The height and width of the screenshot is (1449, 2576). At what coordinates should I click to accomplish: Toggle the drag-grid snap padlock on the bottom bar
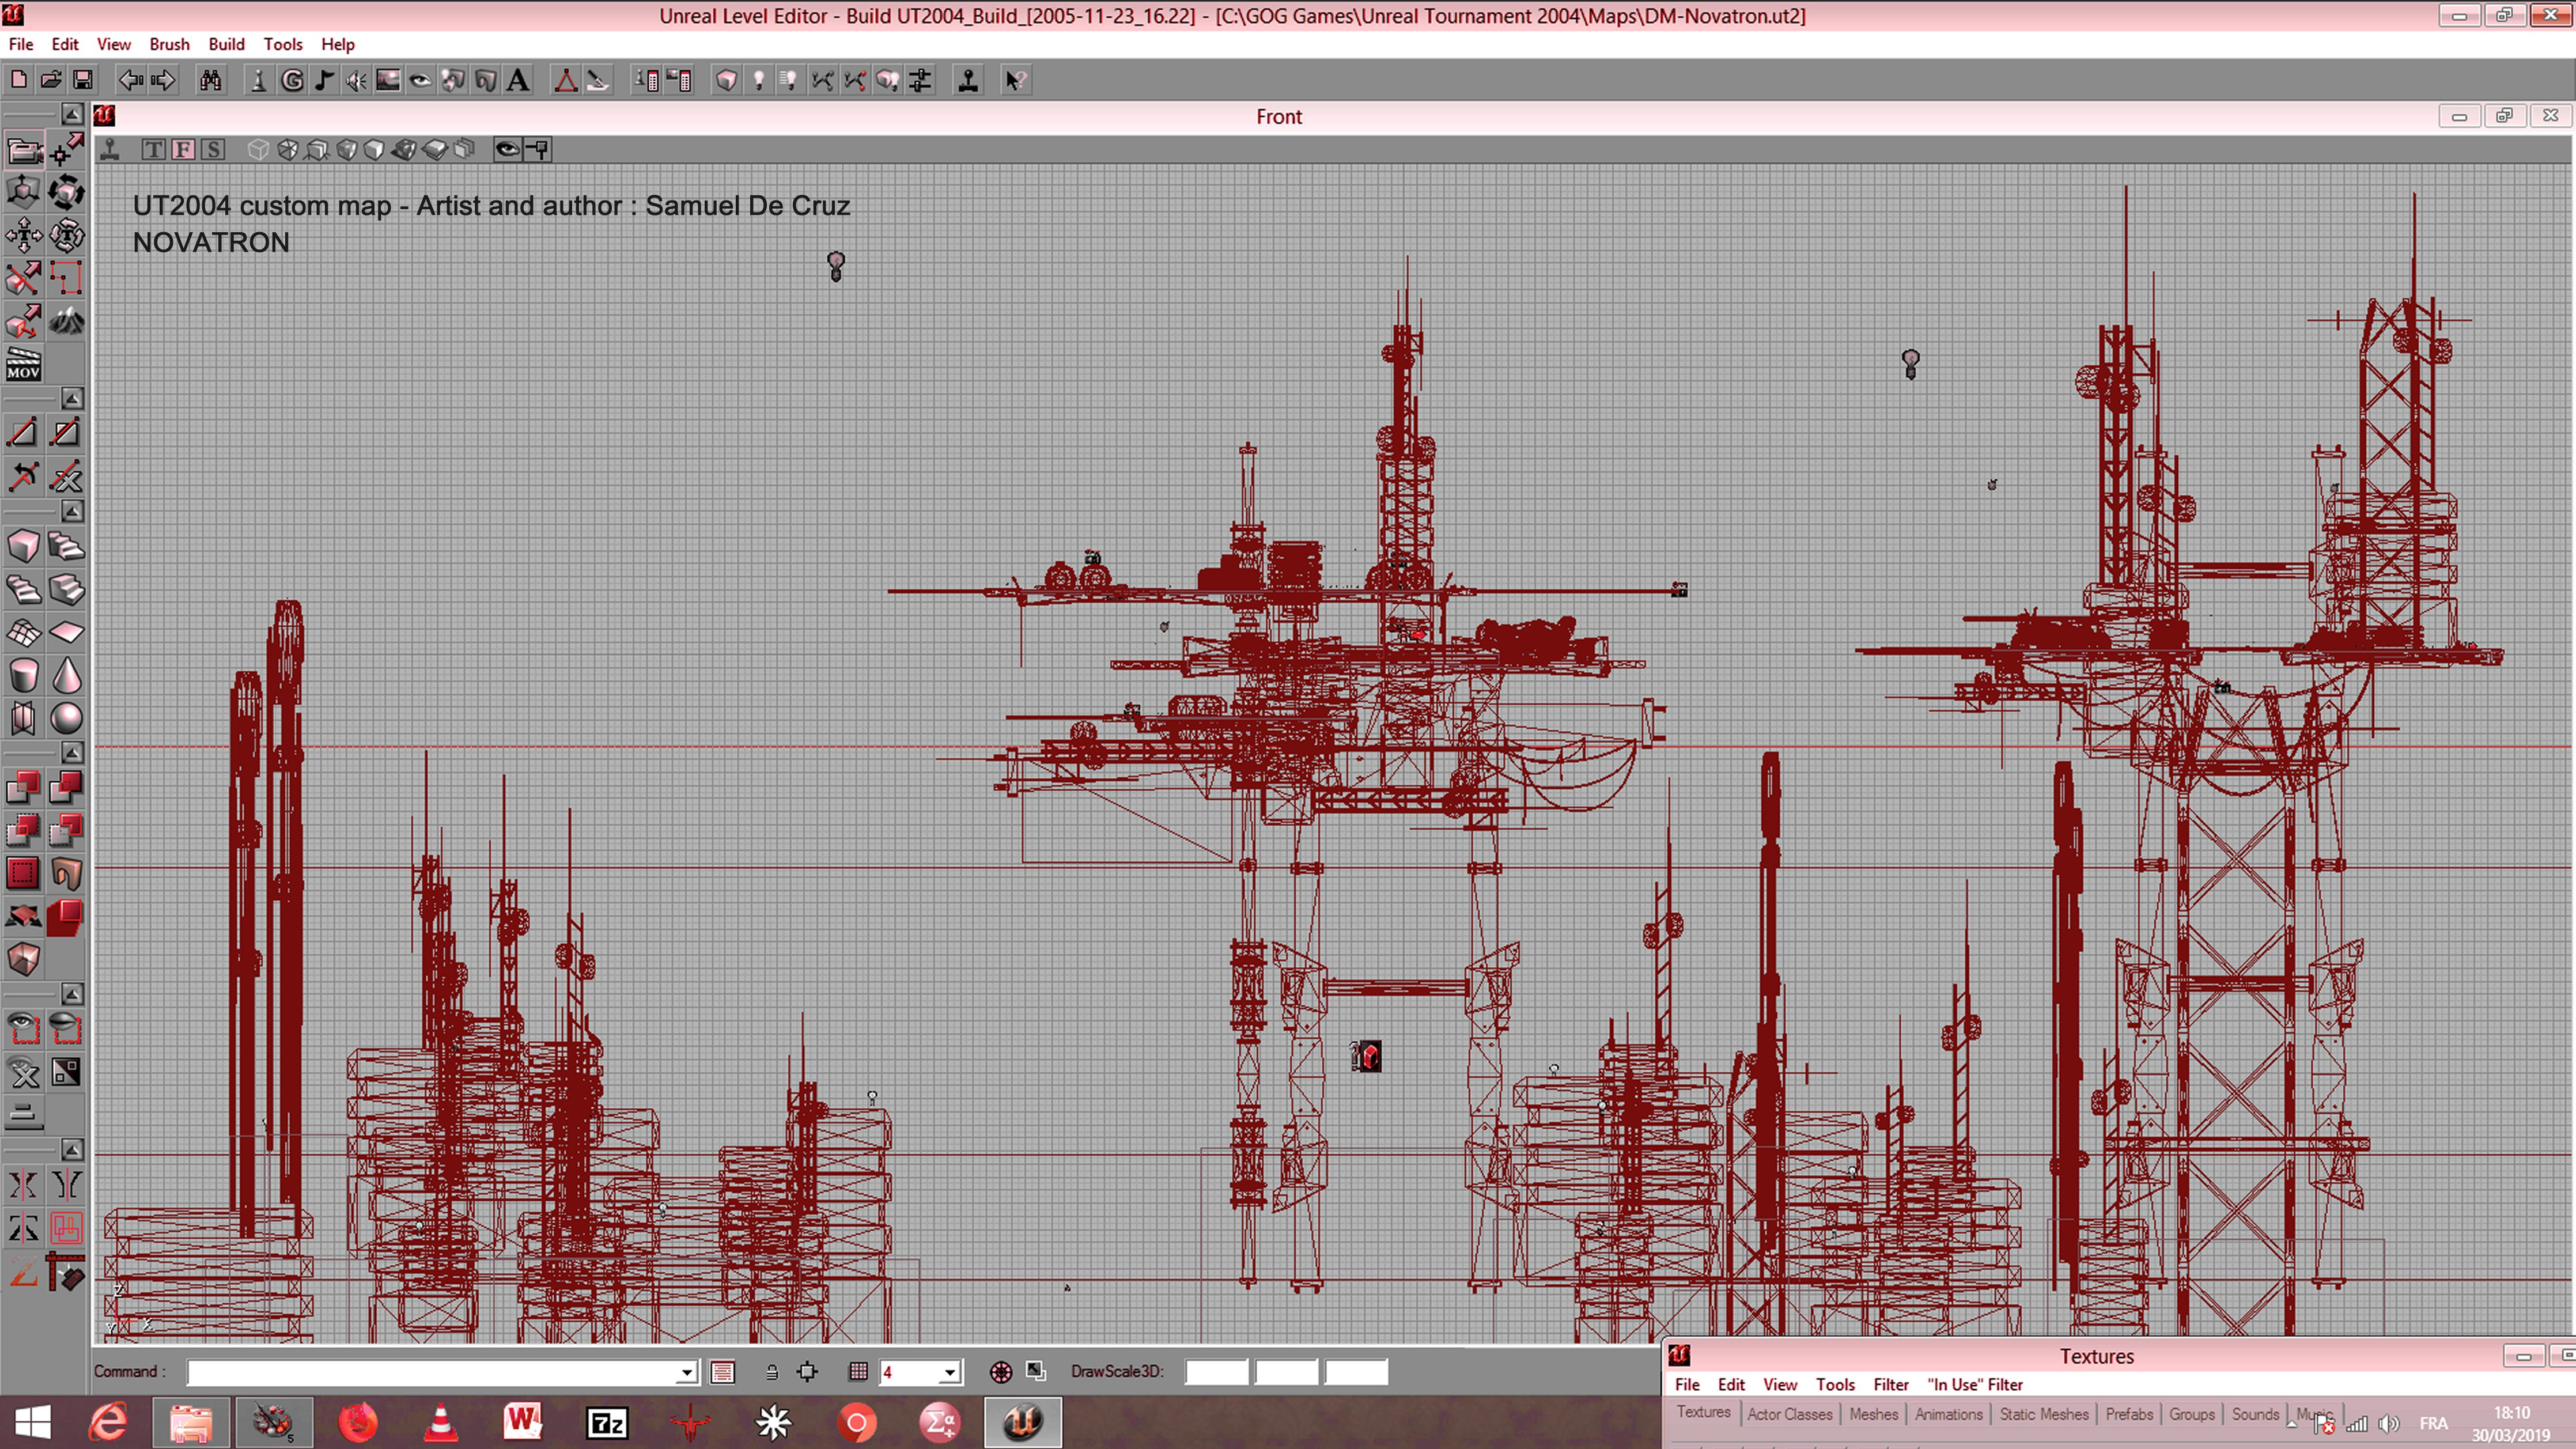click(x=771, y=1372)
